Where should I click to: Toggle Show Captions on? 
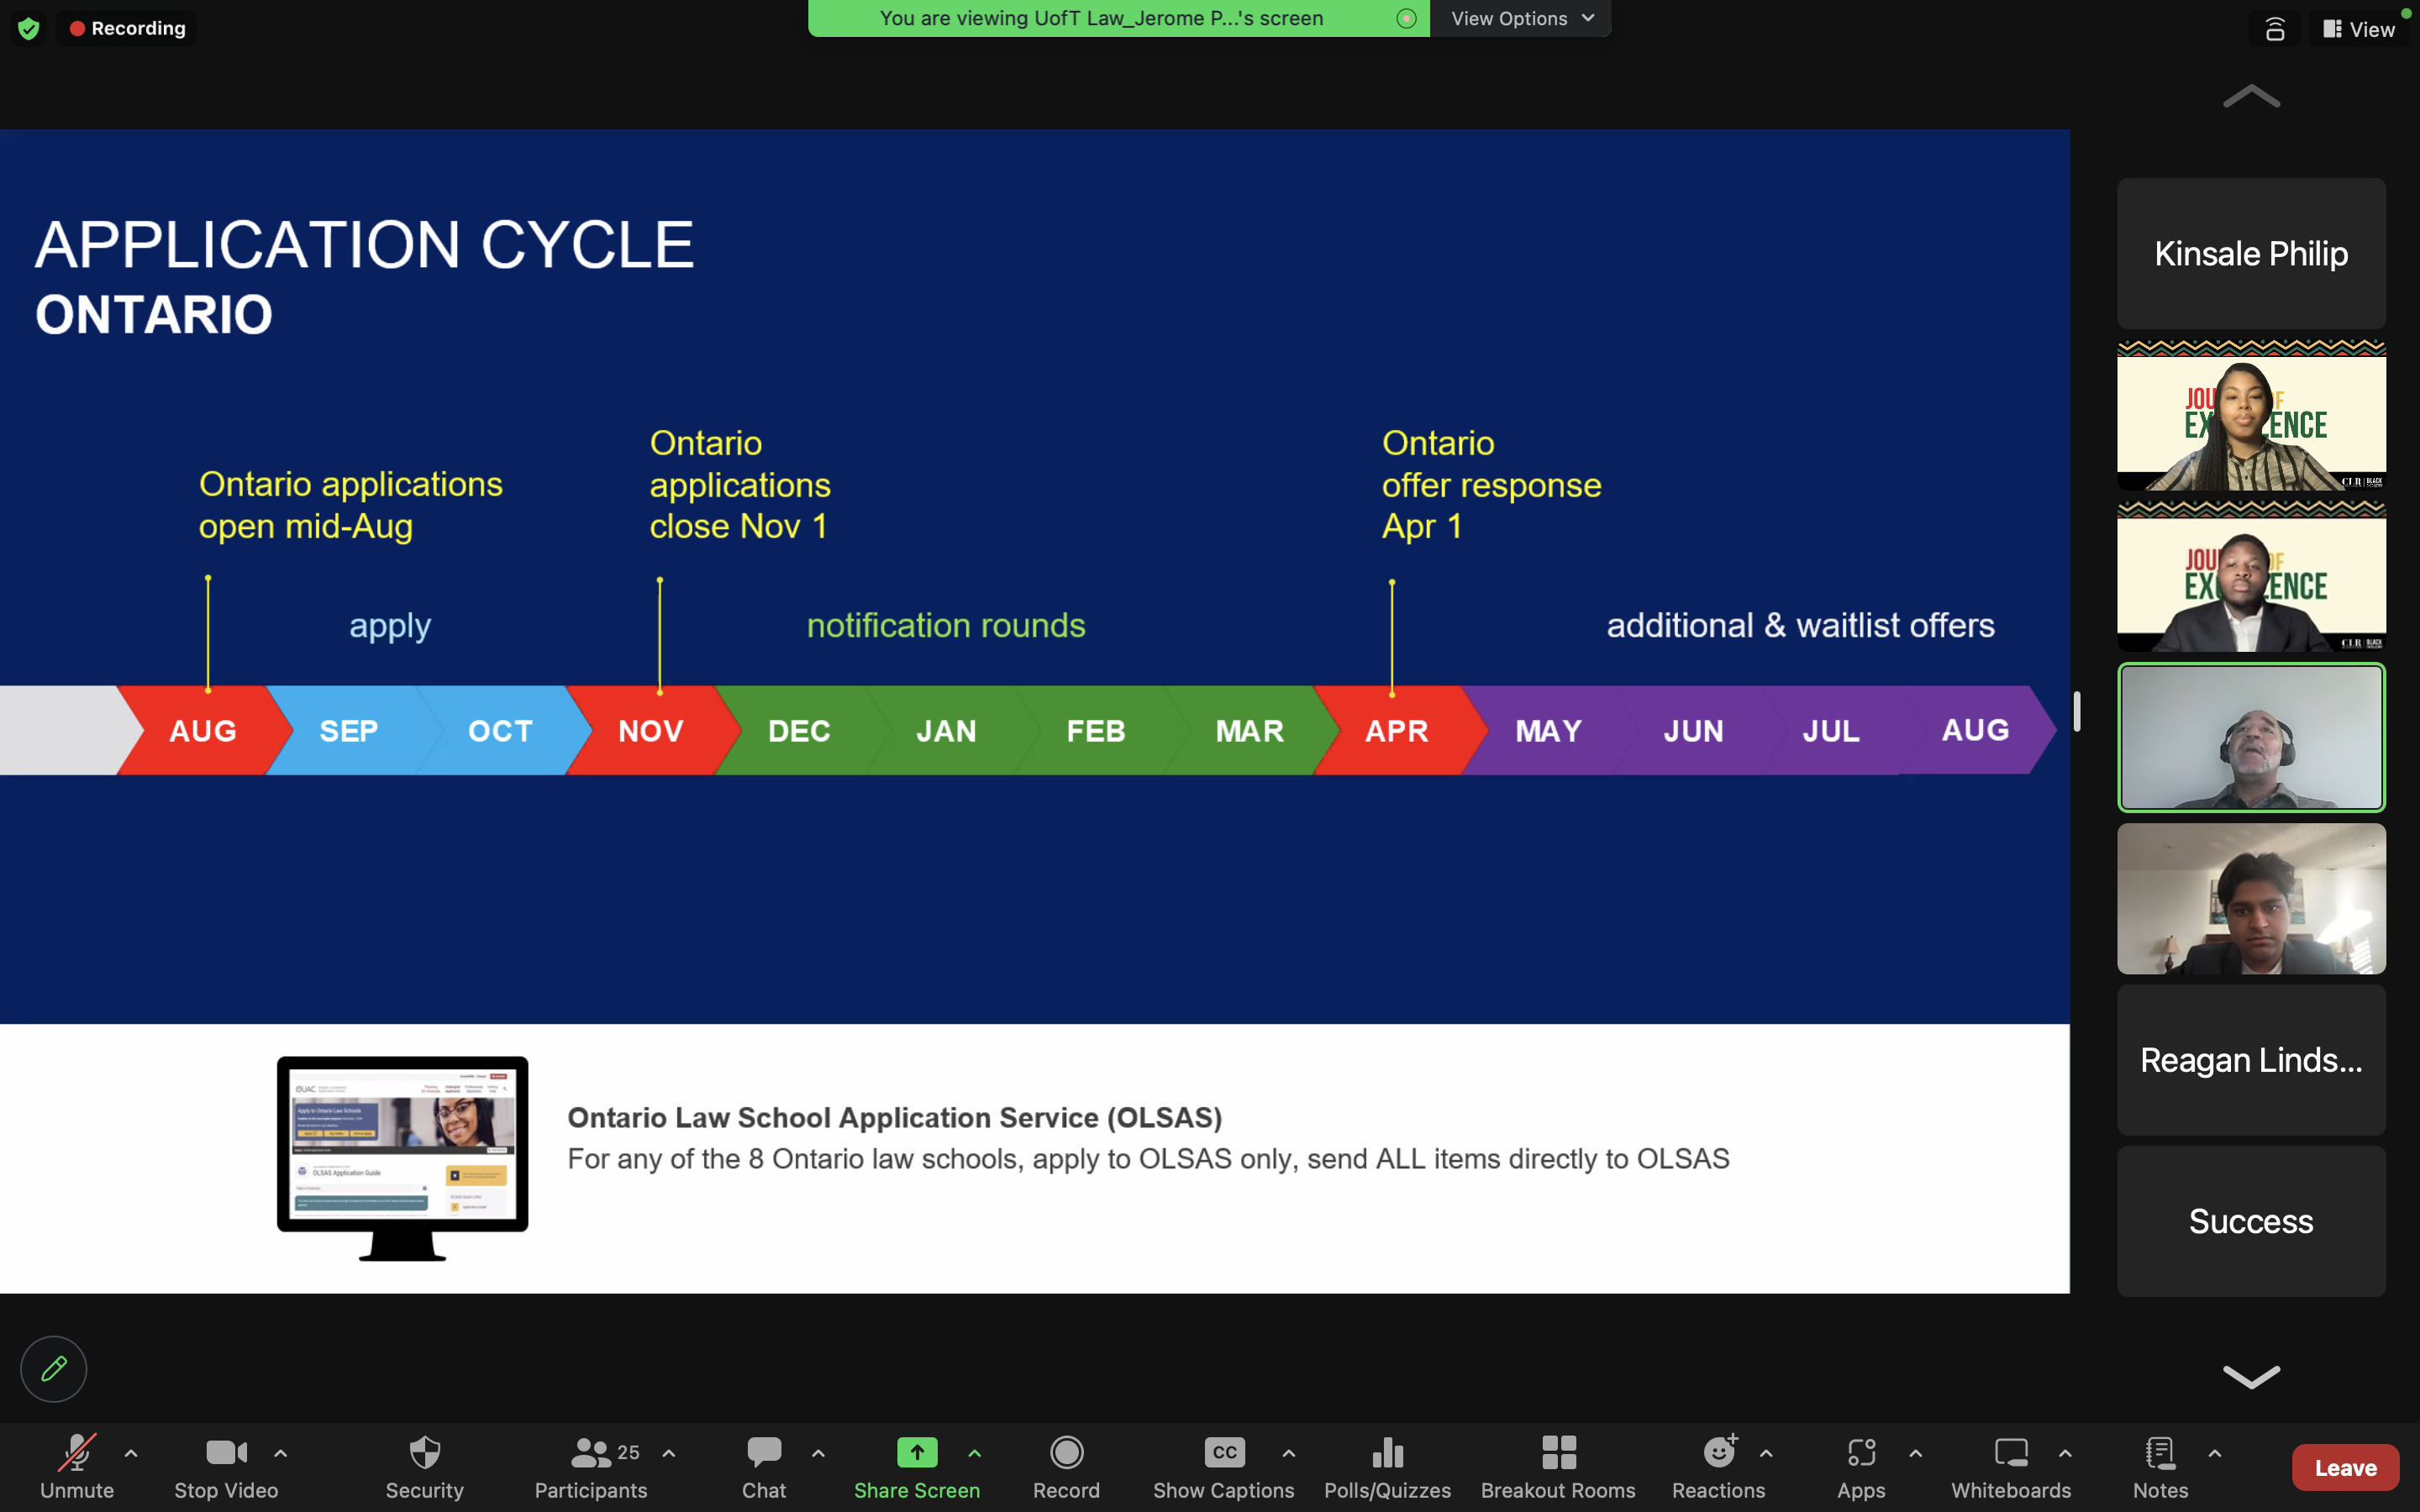pos(1223,1466)
